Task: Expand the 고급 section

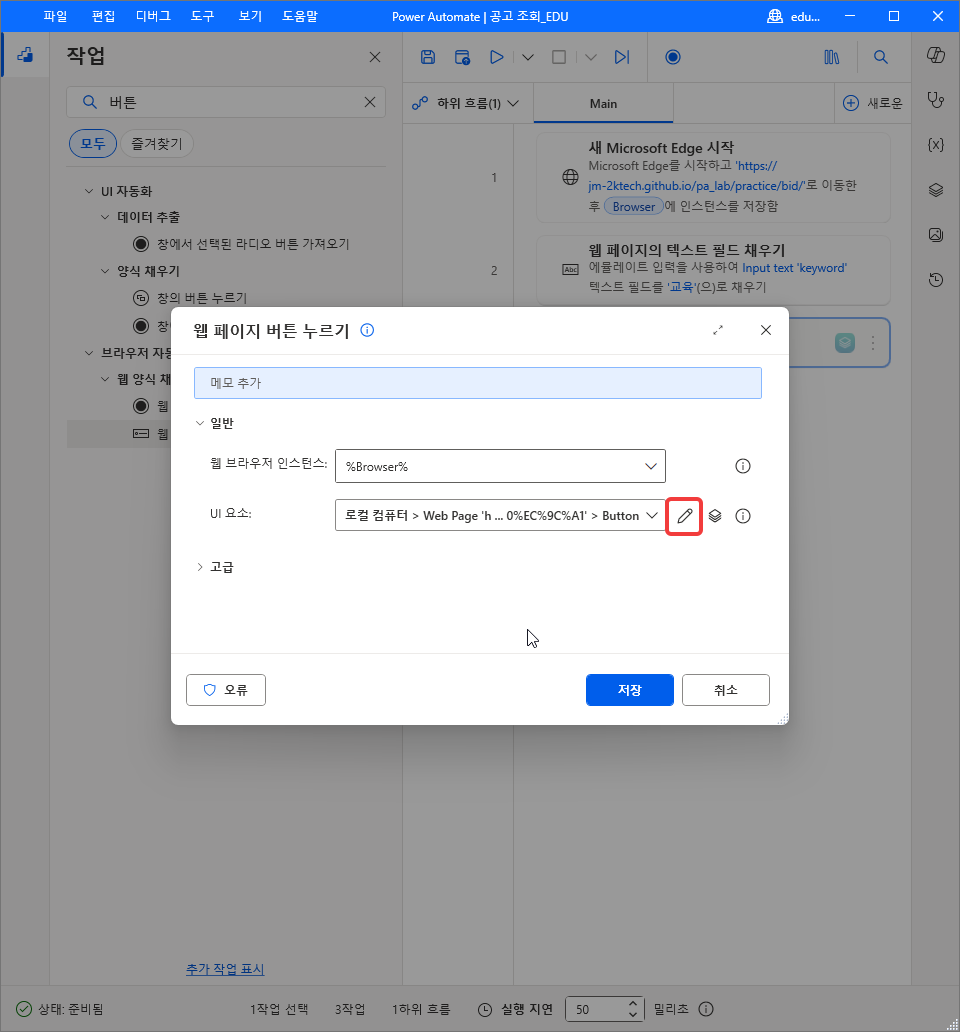Action: click(199, 567)
